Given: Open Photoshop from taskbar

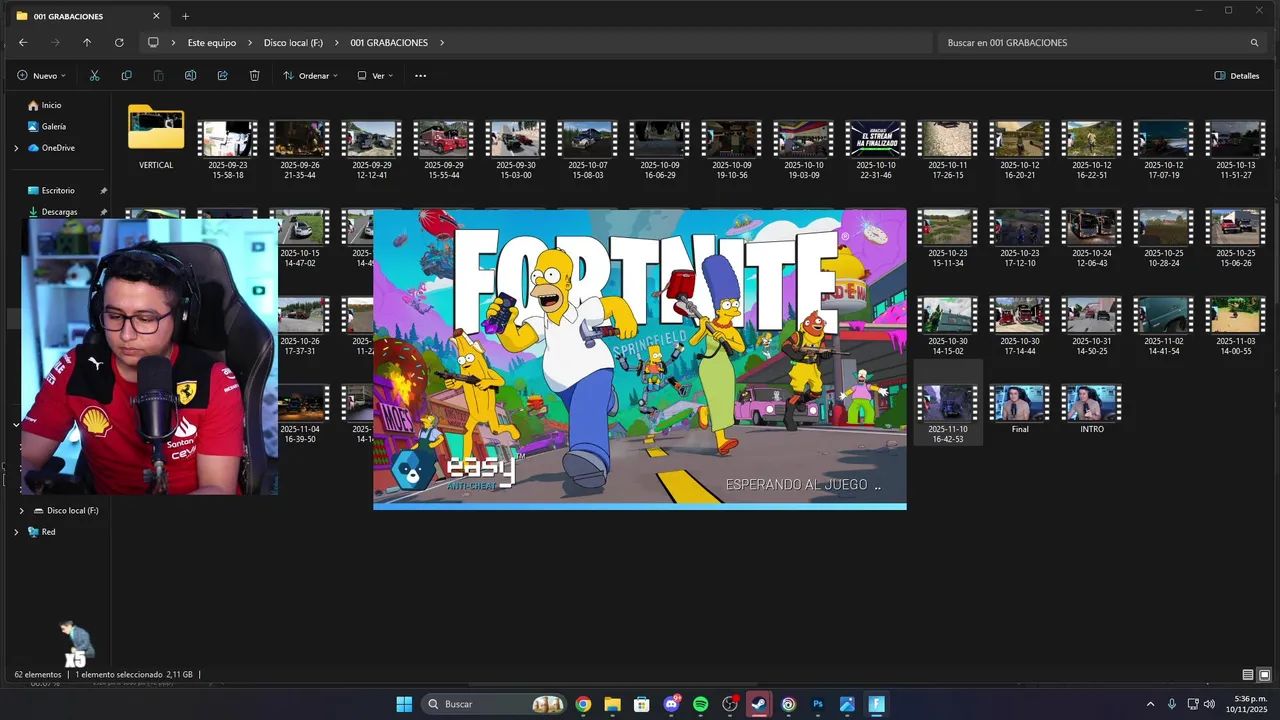Looking at the screenshot, I should [818, 704].
